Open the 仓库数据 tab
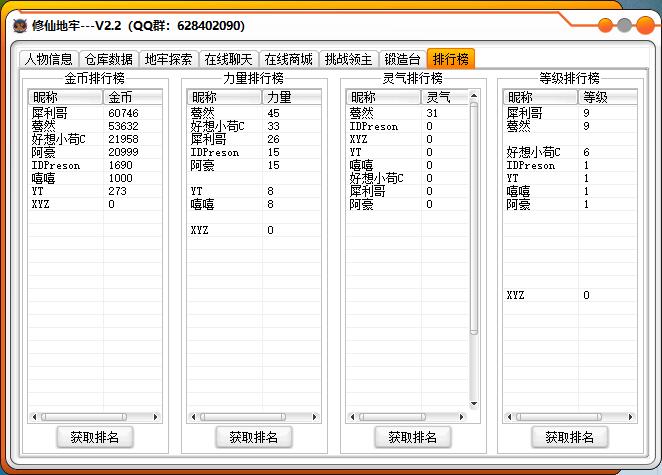 point(109,59)
